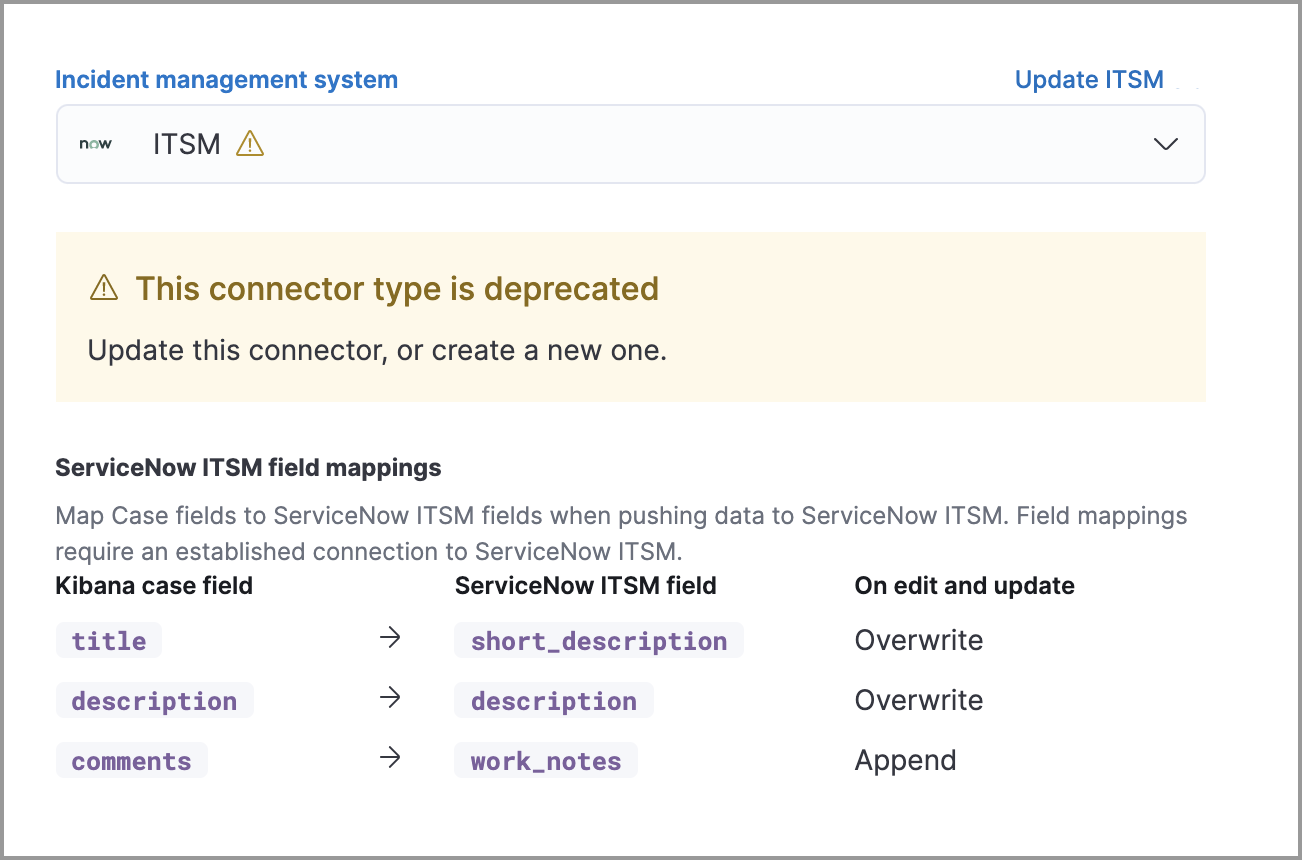Select the title field badge
Image resolution: width=1302 pixels, height=860 pixels.
click(x=107, y=640)
